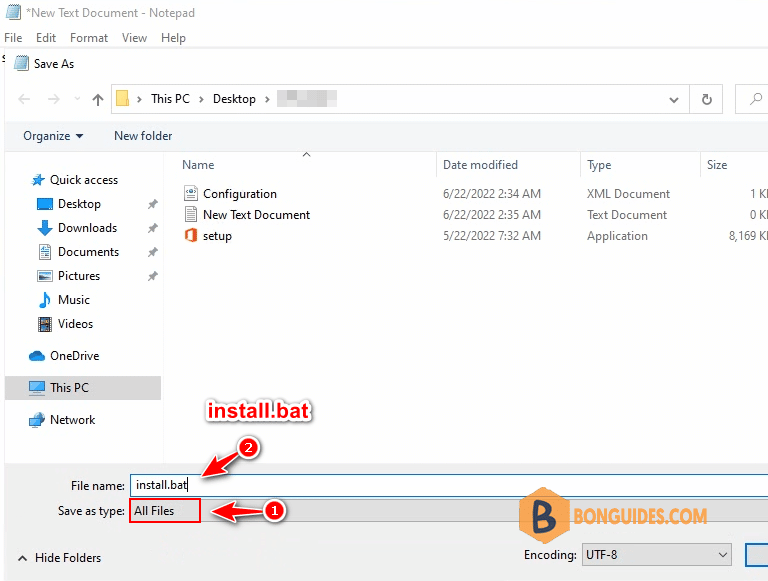768x581 pixels.
Task: Select the setup Office application file
Action: tap(217, 236)
